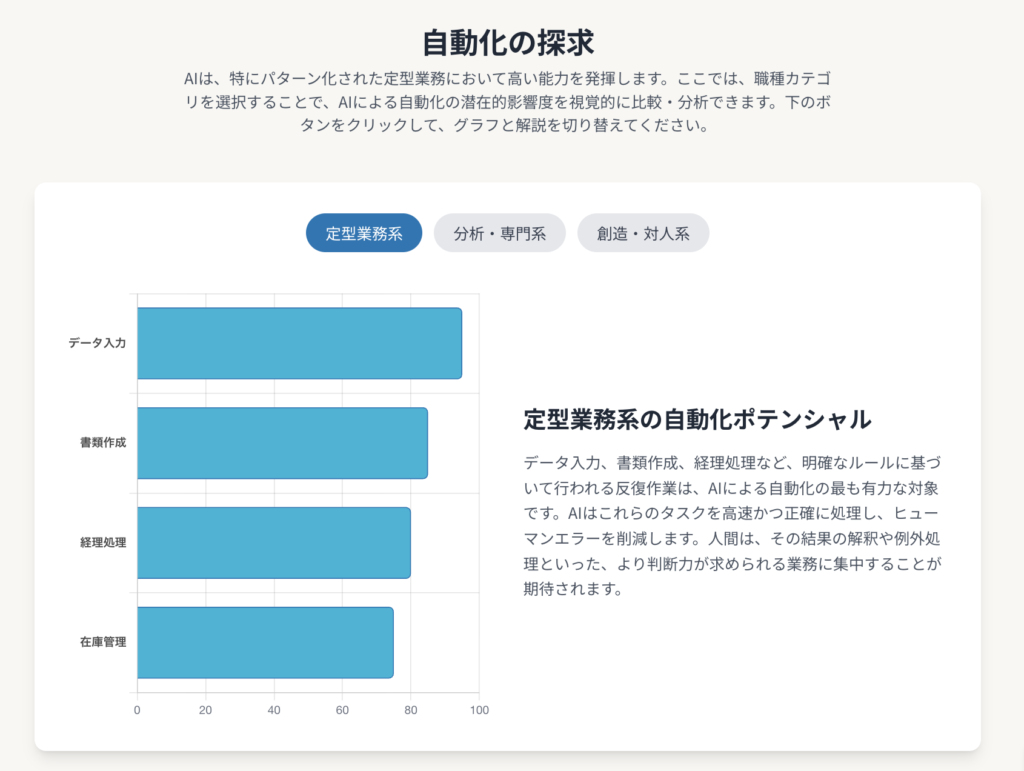
Task: Click the 在庫管理 chart bar
Action: tap(265, 642)
